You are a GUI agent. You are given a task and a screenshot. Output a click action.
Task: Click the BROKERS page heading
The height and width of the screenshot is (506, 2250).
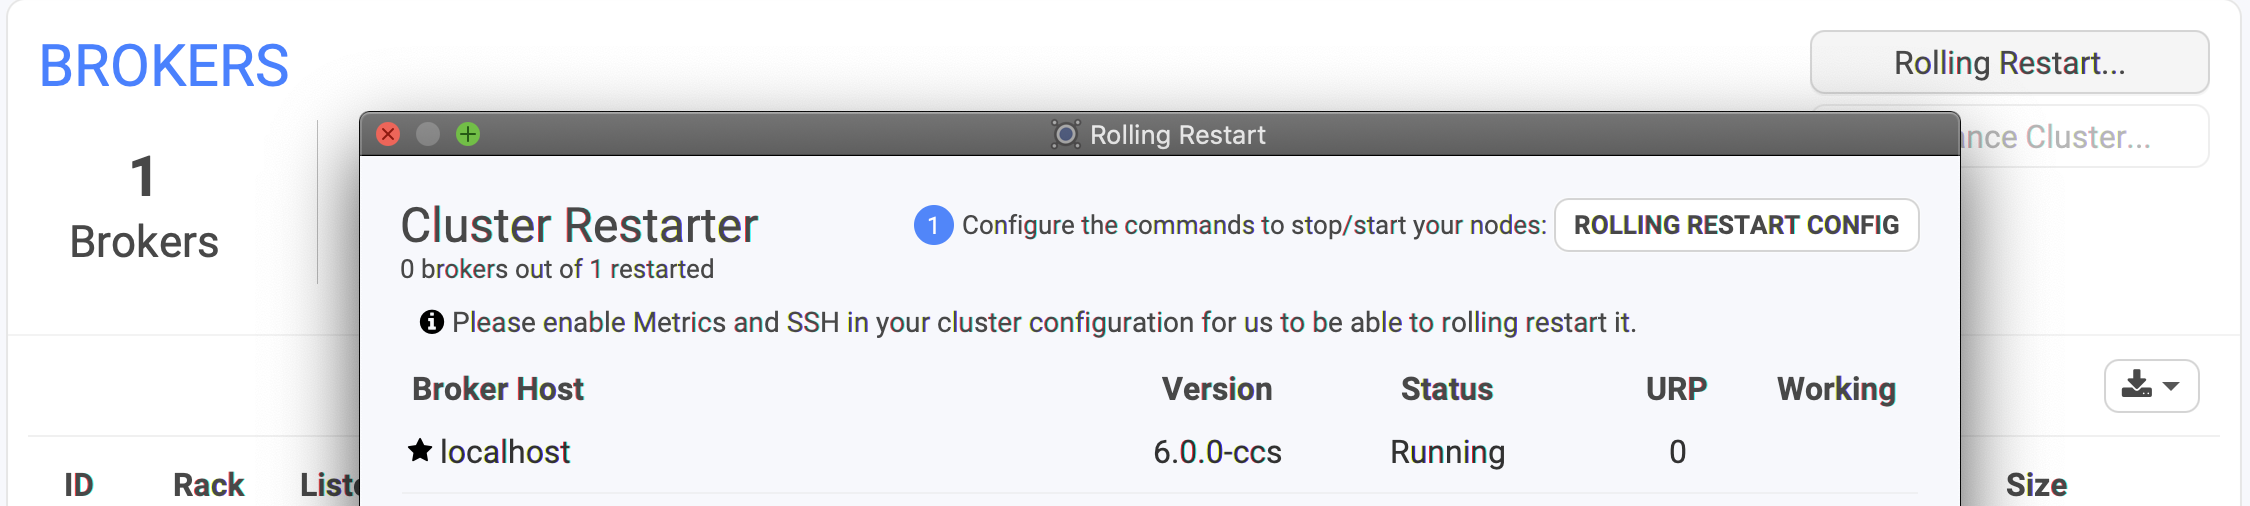(164, 66)
